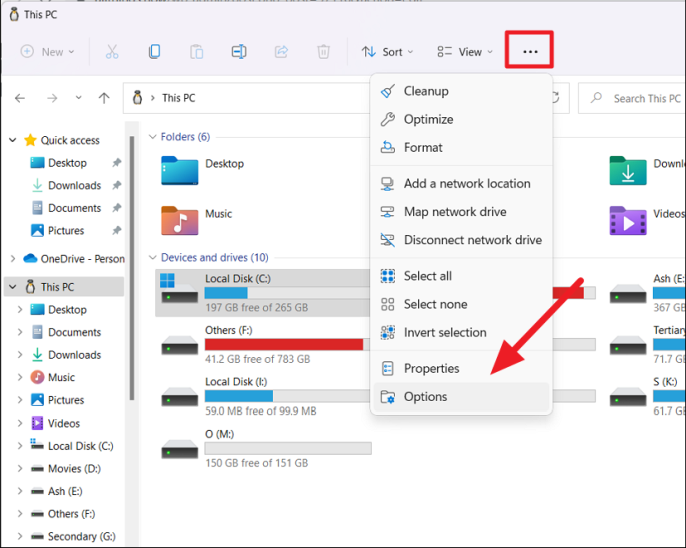Select Map network drive menu entry
Screen dimensions: 686x548
(x=455, y=212)
